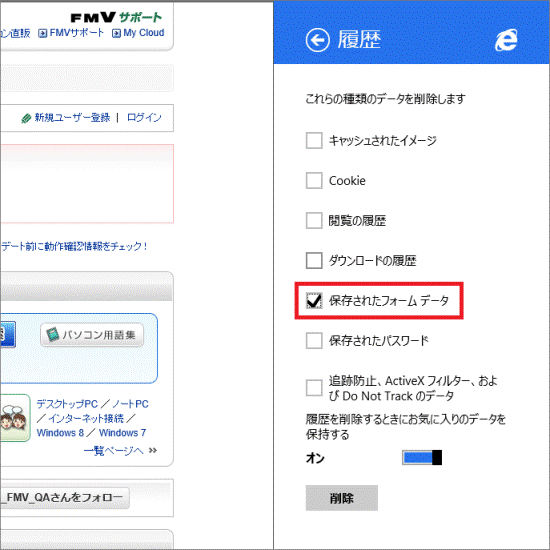This screenshot has height=550, width=550.
Task: Tick the ダウンロードの履歴 checkbox
Action: tap(314, 261)
